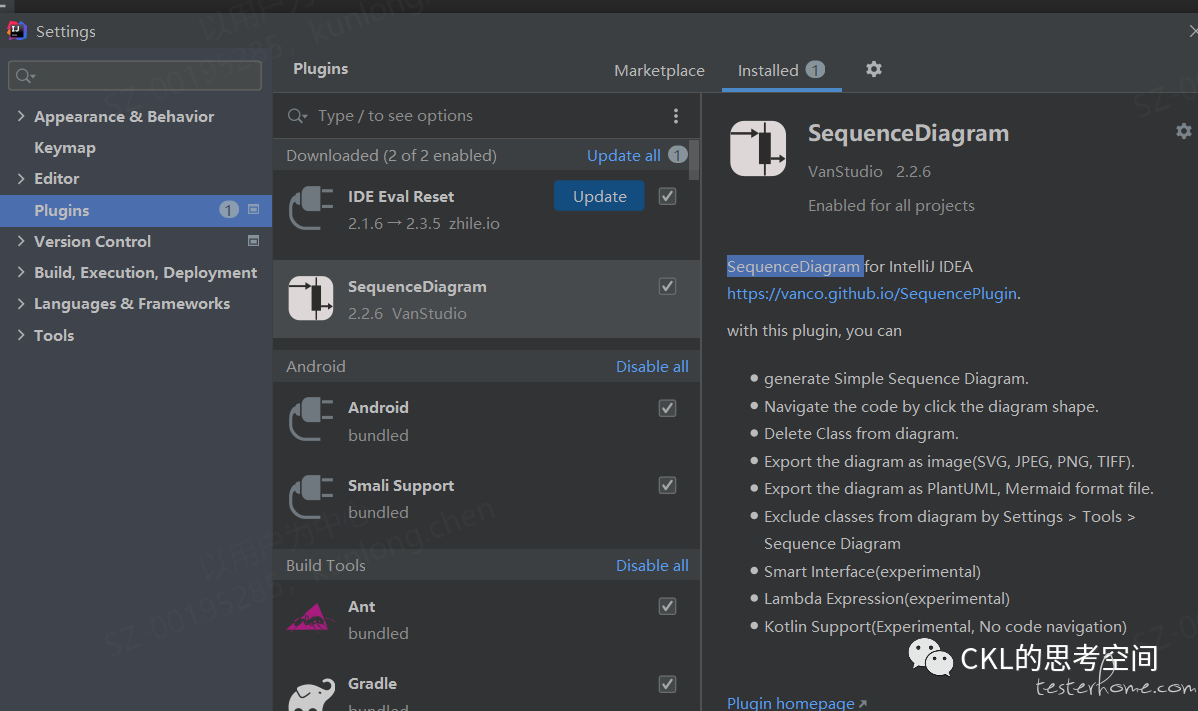1198x711 pixels.
Task: Click the settings search magnifier icon
Action: point(25,76)
